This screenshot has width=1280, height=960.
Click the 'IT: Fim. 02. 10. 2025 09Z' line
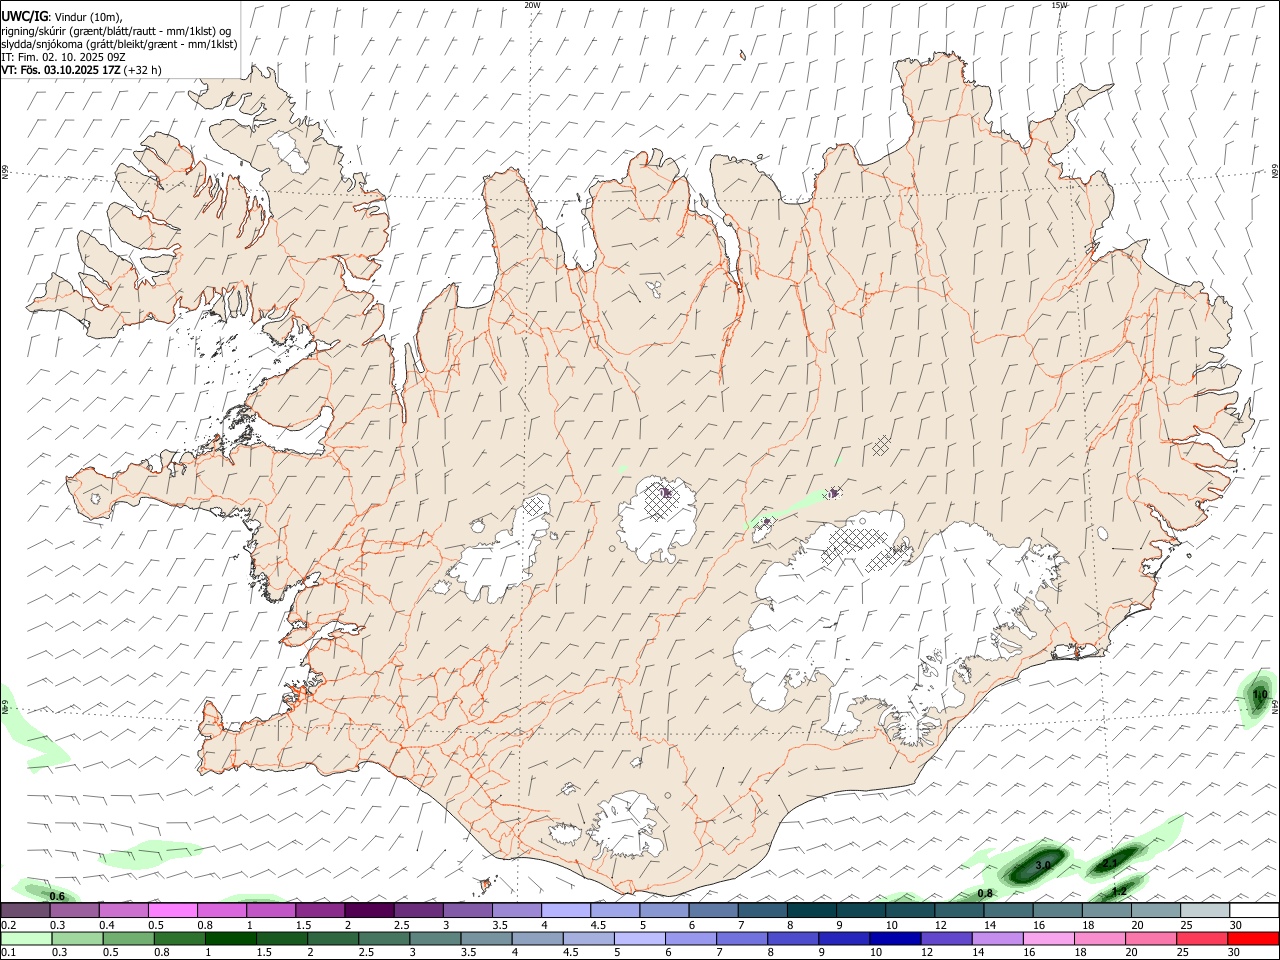coord(63,57)
